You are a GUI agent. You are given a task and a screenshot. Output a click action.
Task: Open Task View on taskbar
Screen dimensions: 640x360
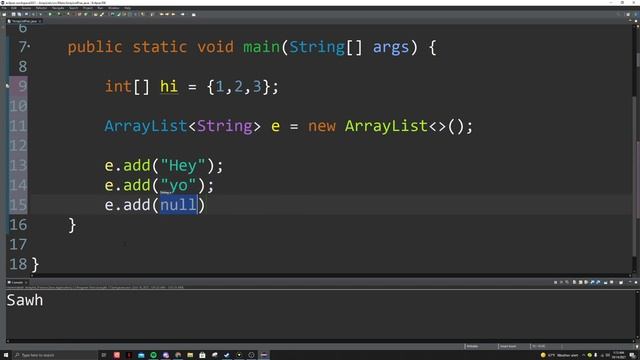[104, 355]
